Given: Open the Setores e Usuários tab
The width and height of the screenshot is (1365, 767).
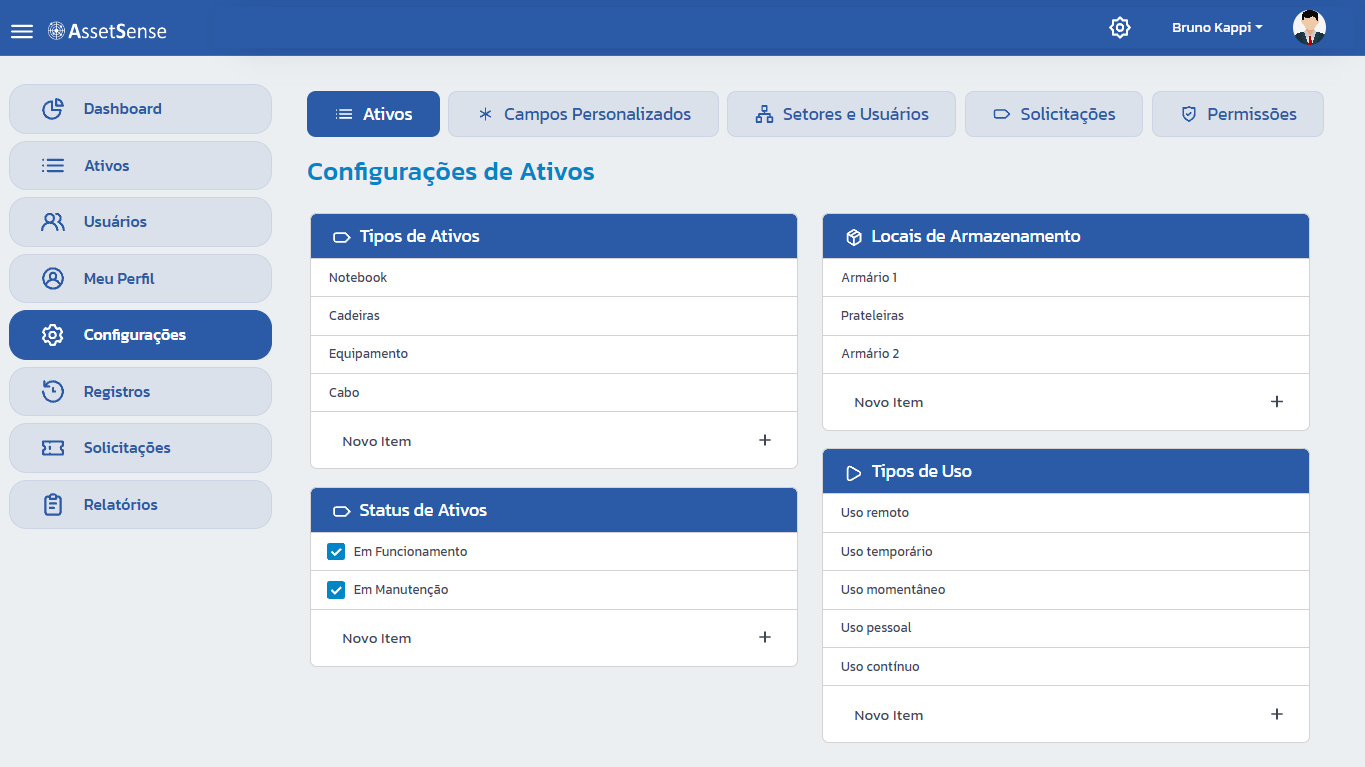Looking at the screenshot, I should coord(841,114).
